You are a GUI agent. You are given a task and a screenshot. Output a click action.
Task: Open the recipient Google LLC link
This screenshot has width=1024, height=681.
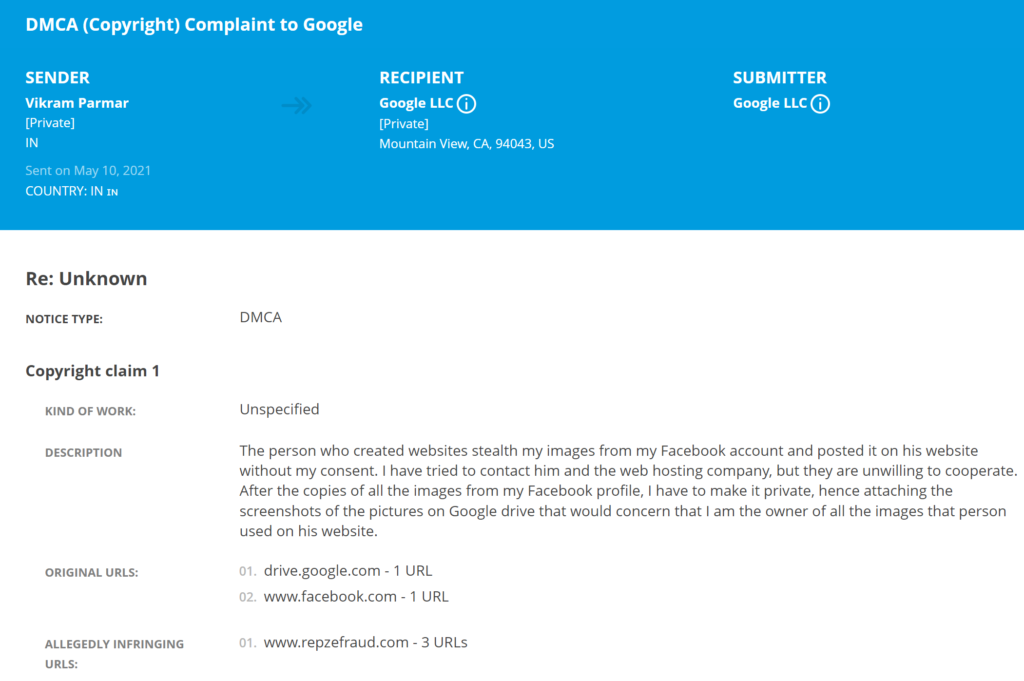pos(416,103)
